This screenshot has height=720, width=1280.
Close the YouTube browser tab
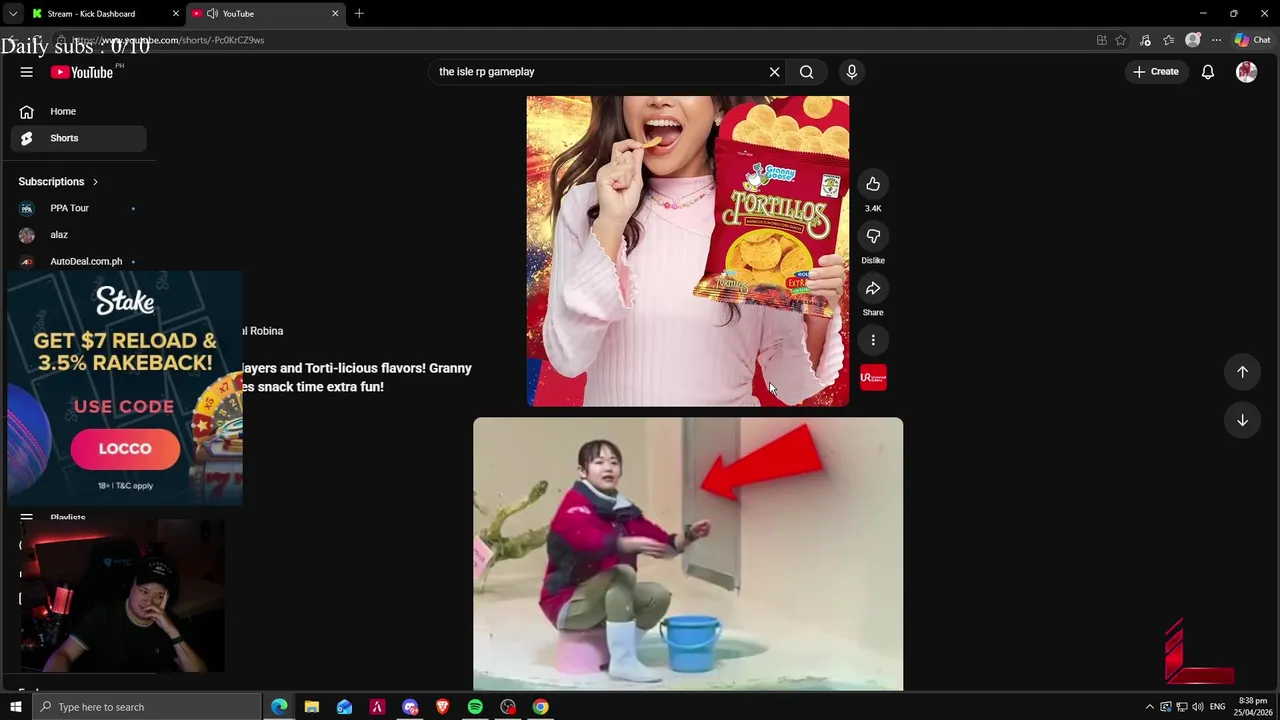coord(335,14)
